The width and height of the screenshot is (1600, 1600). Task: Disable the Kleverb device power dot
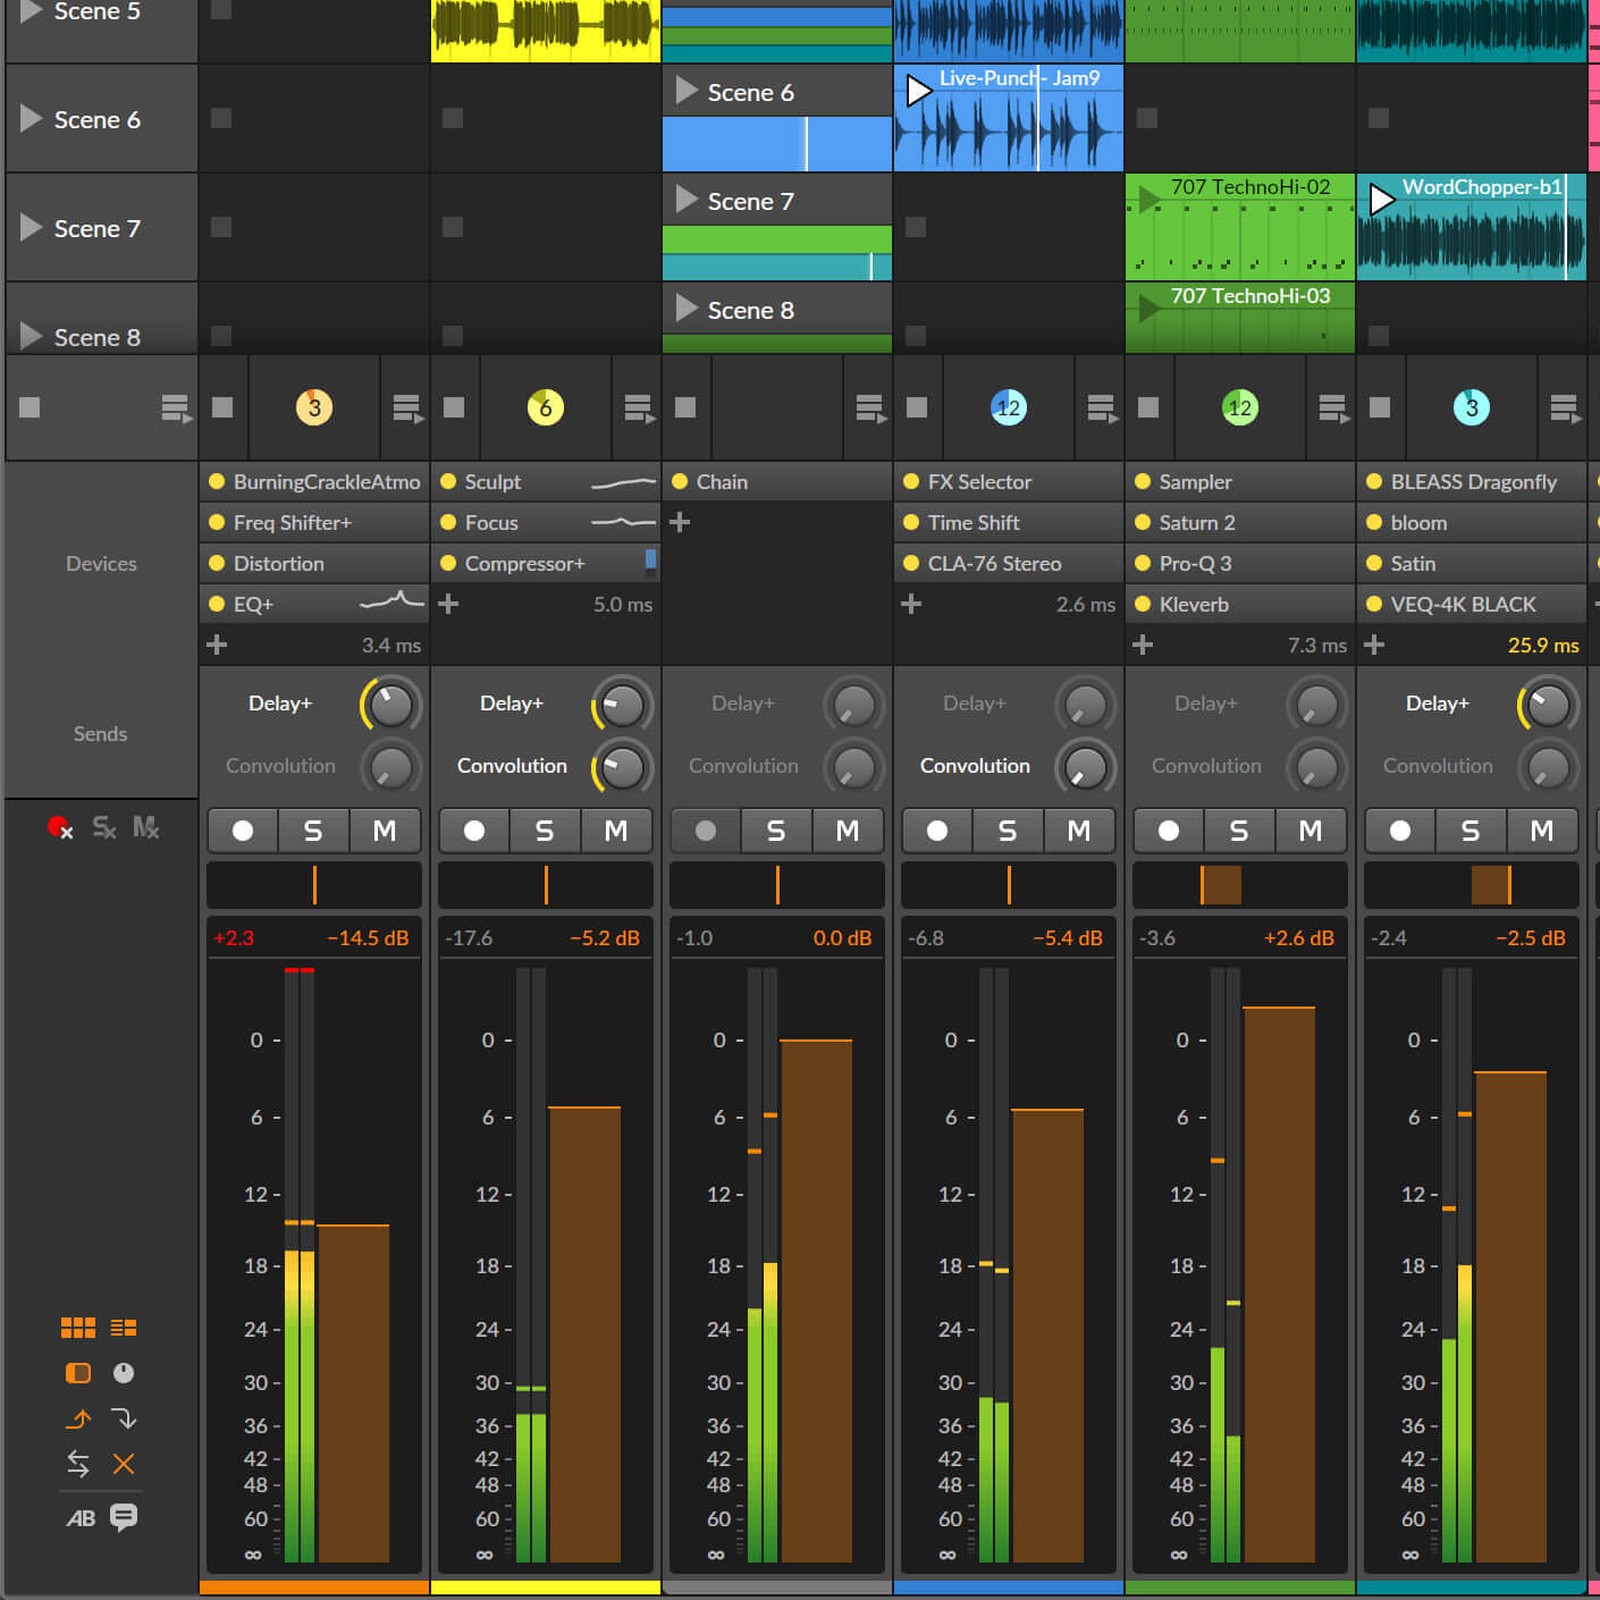1143,604
